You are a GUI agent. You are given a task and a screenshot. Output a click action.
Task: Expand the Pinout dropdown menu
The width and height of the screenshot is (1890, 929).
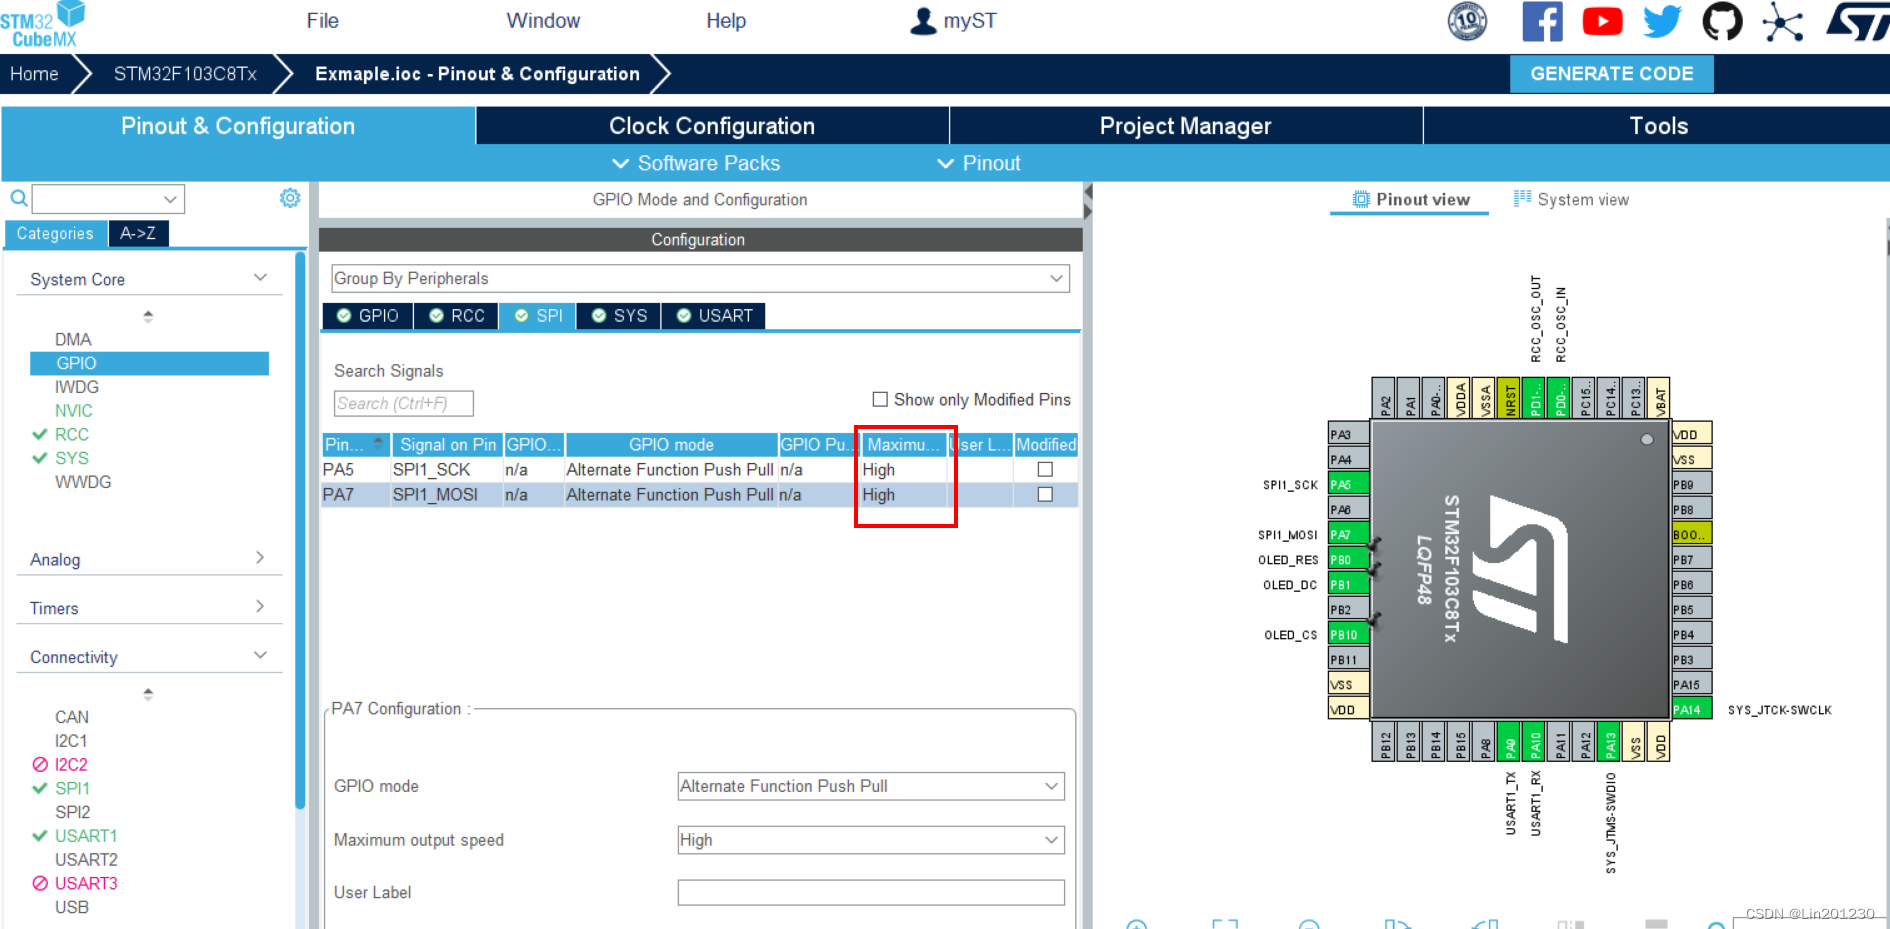(x=978, y=163)
